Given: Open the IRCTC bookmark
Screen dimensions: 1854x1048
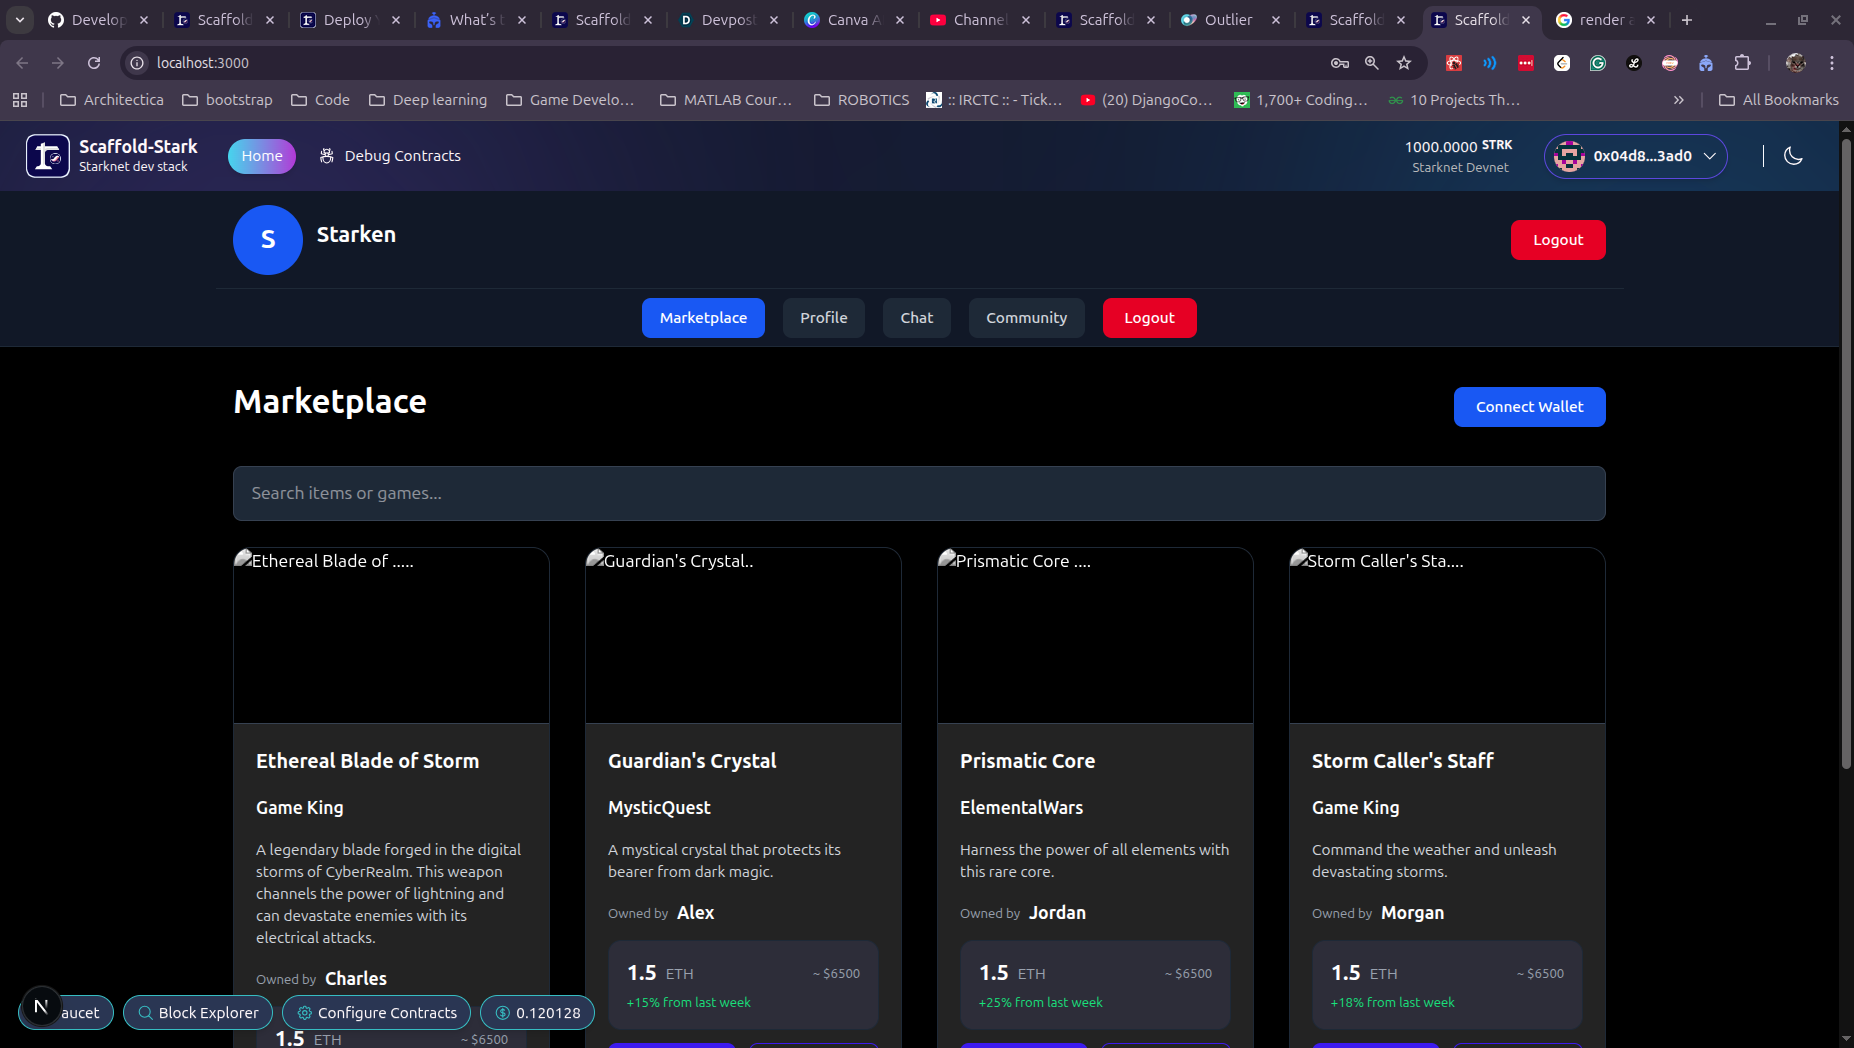Looking at the screenshot, I should point(994,100).
